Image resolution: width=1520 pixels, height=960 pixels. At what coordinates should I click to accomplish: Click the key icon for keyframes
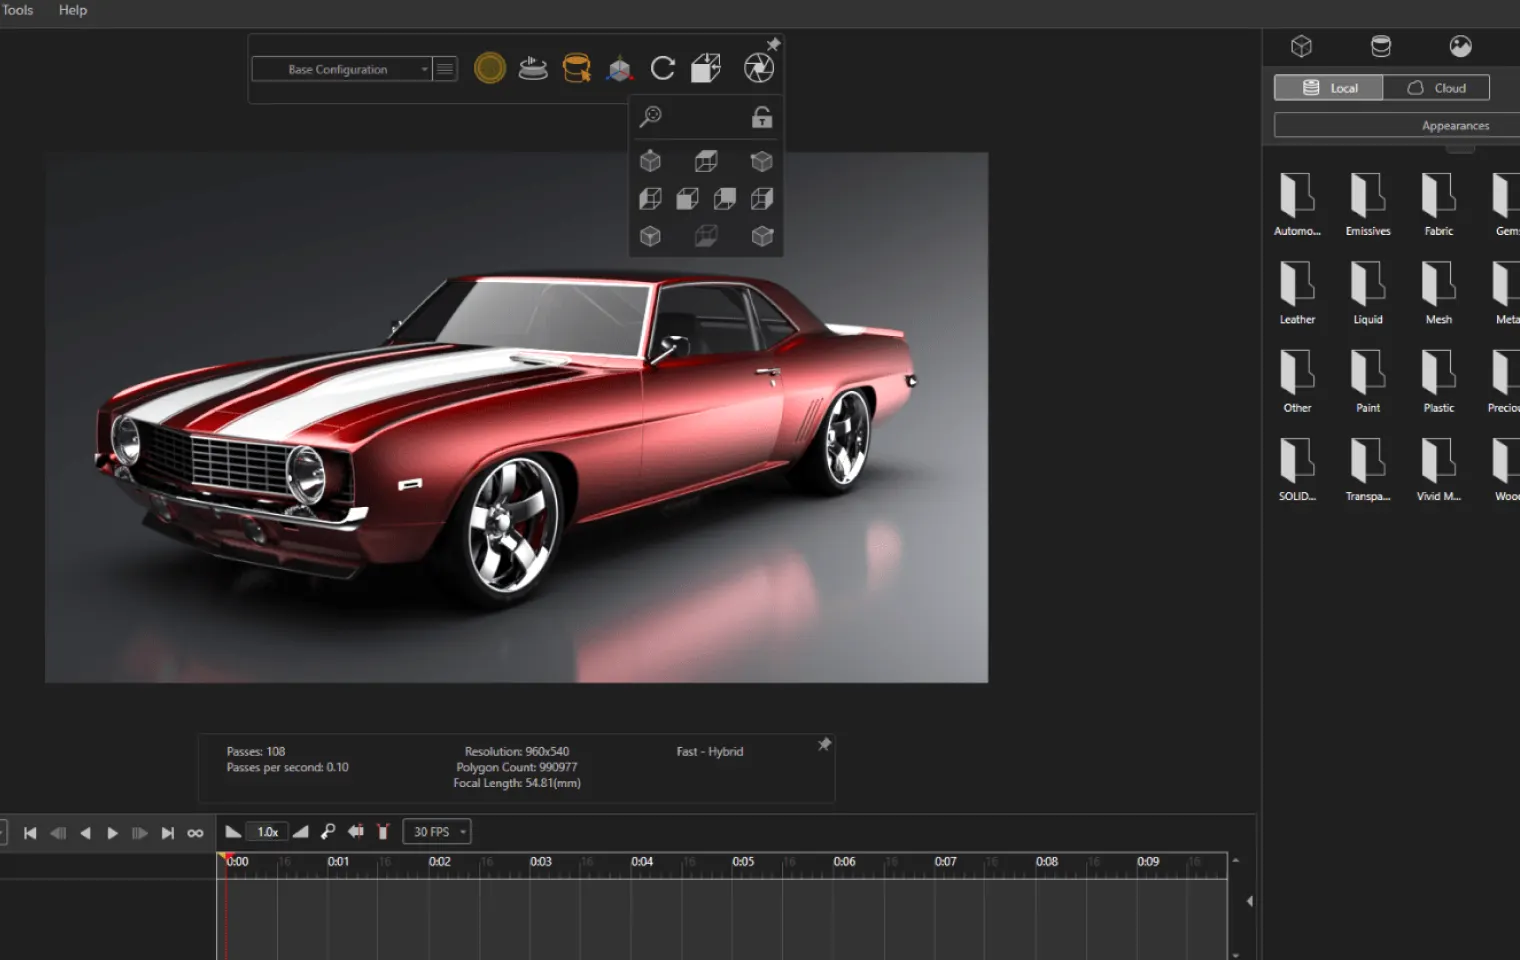328,831
